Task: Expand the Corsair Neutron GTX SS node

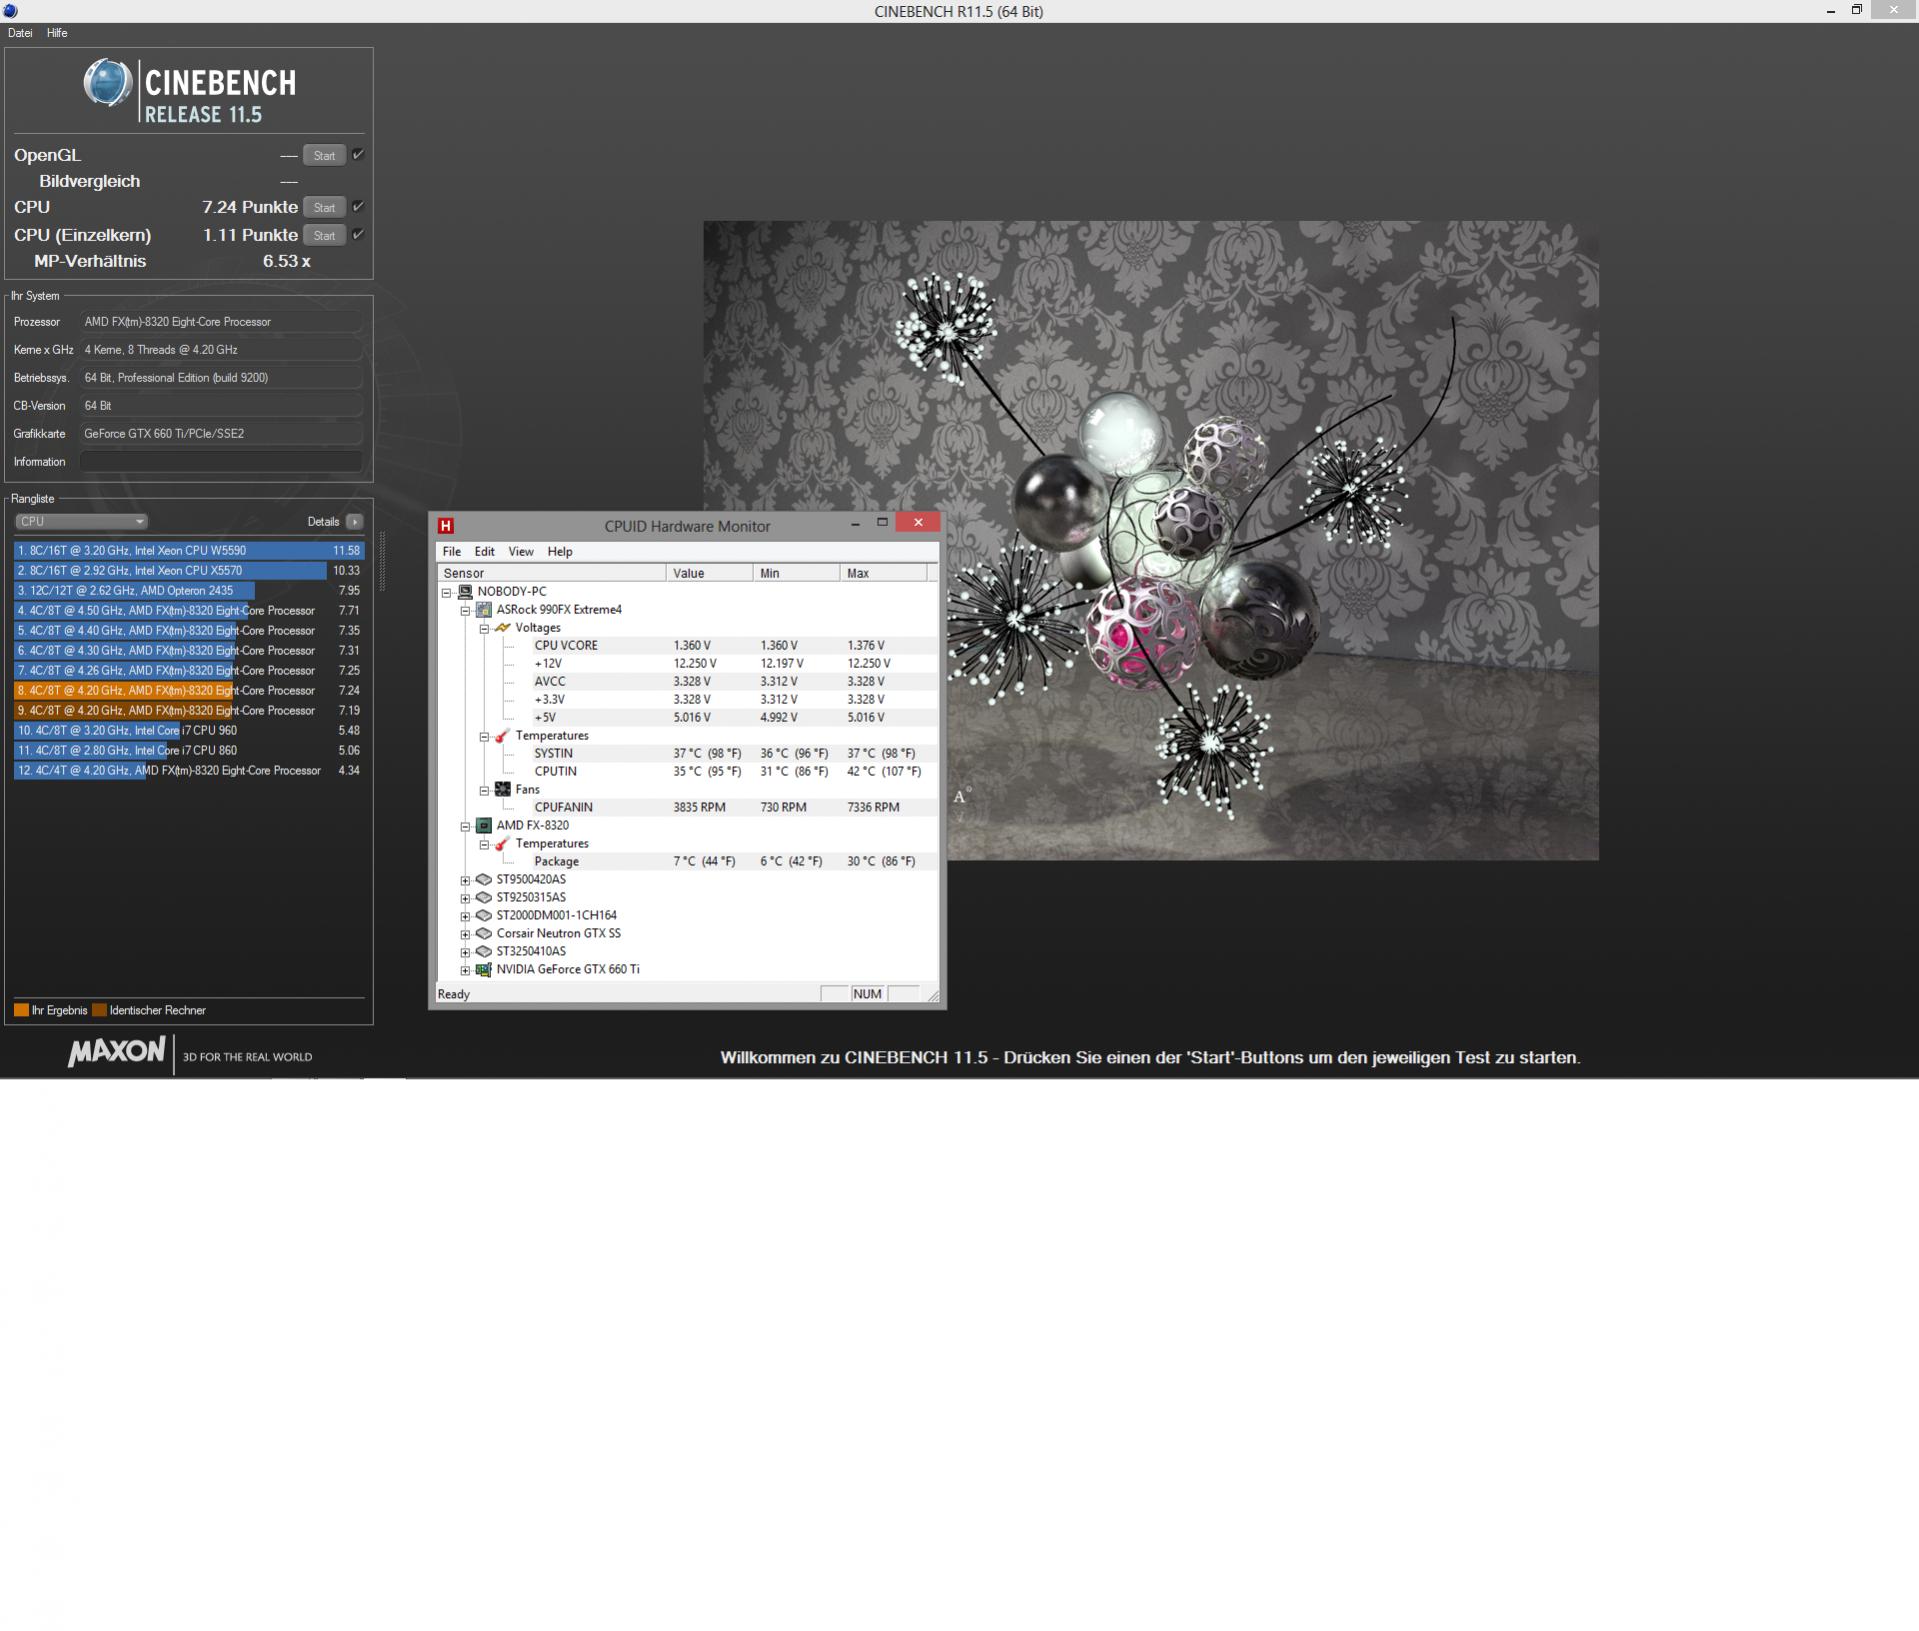Action: [x=466, y=934]
